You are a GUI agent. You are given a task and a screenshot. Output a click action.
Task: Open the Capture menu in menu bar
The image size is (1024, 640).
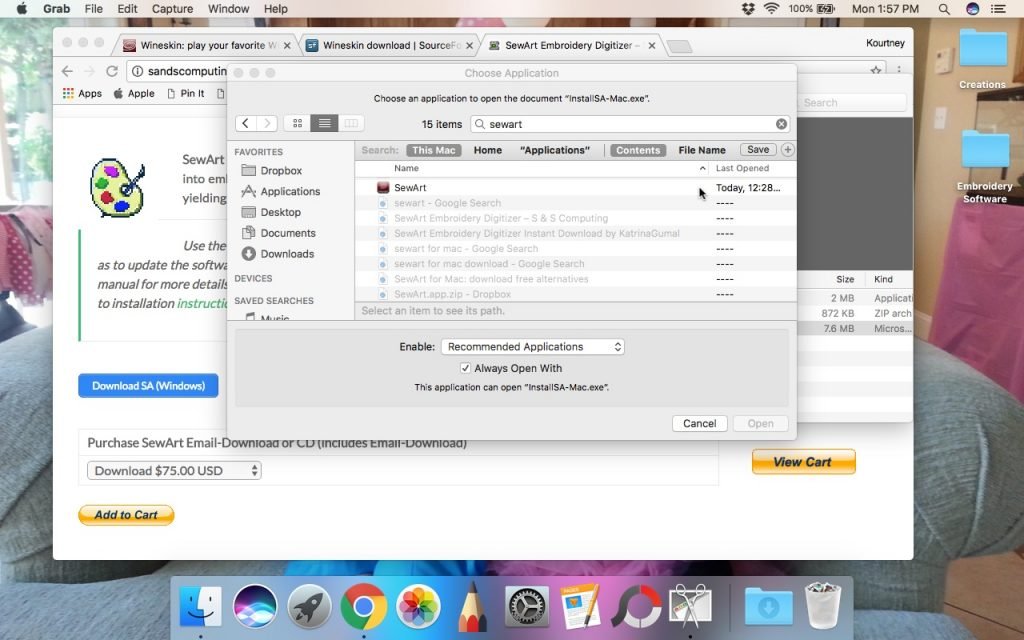click(x=172, y=9)
